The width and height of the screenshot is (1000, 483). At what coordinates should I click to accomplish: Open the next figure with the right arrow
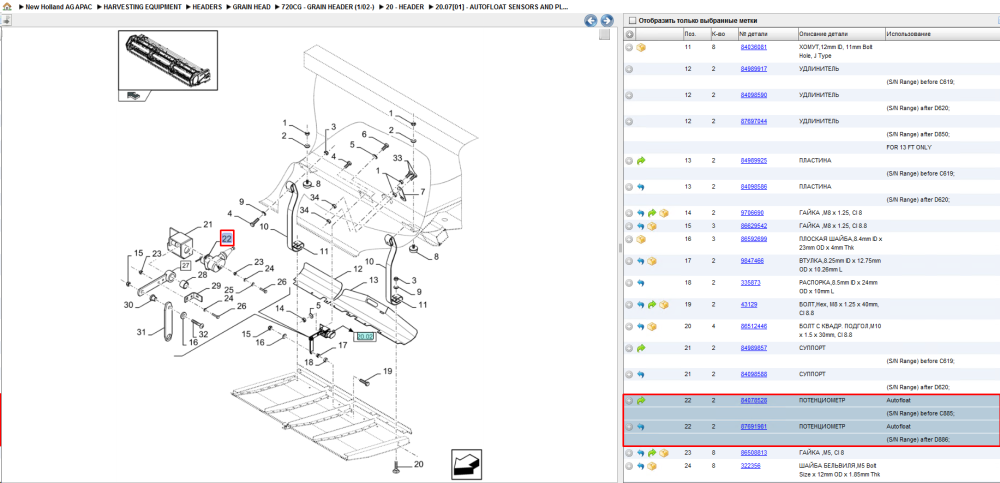(x=607, y=20)
